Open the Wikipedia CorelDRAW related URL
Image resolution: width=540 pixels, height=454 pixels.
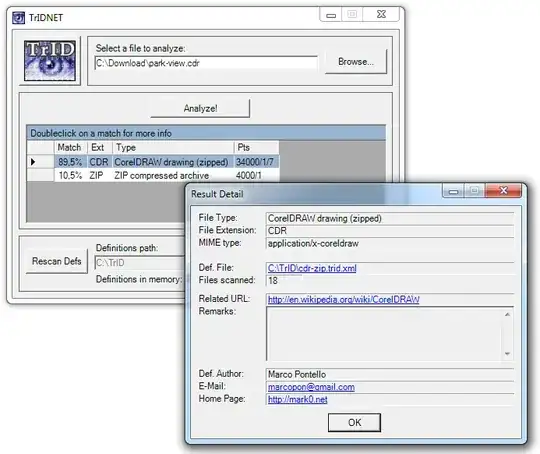[344, 299]
